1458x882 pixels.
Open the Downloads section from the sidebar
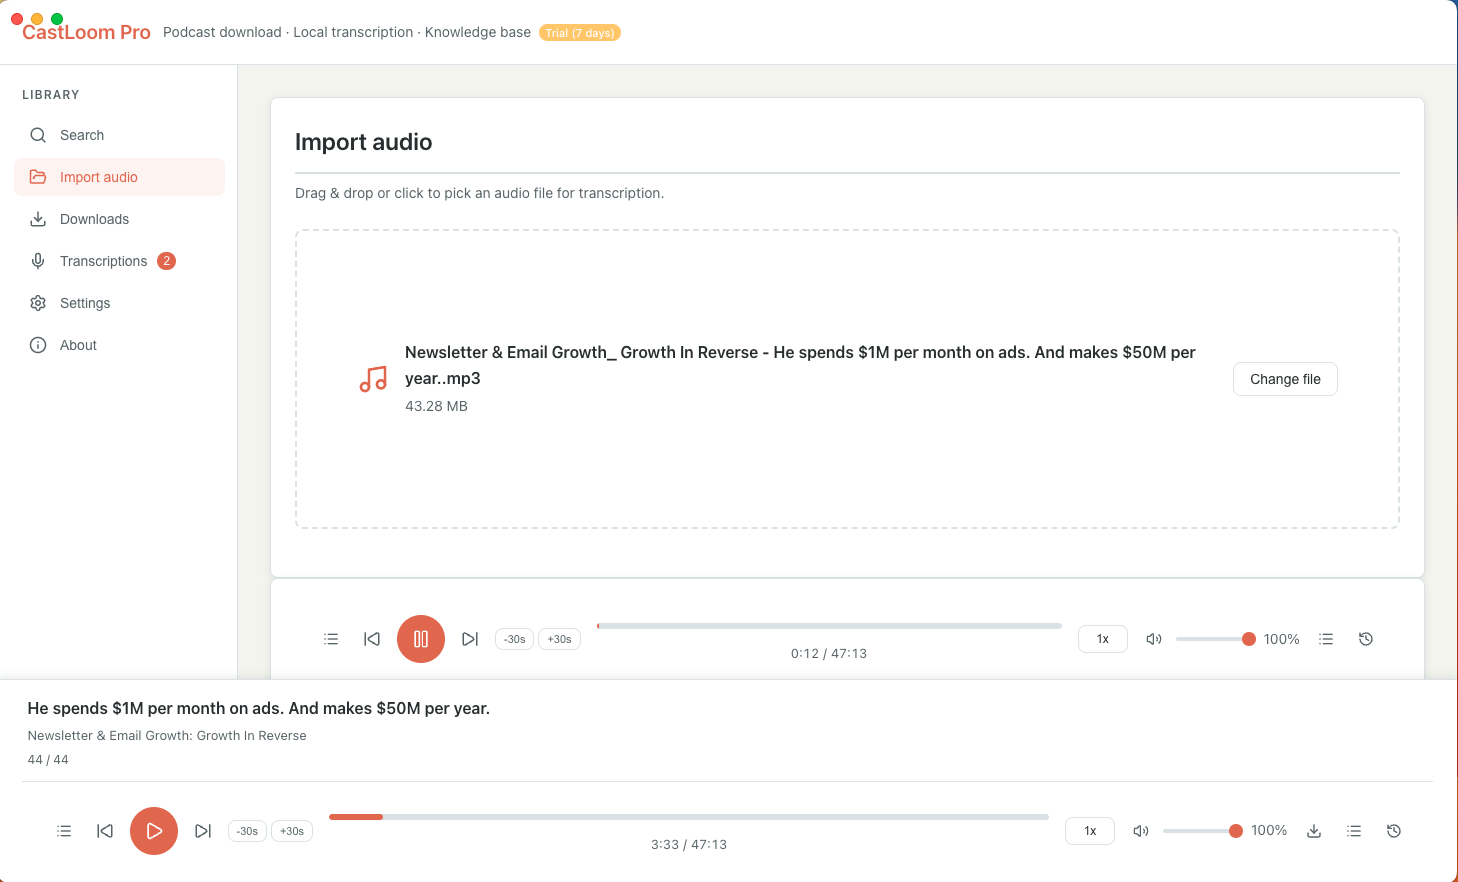tap(94, 218)
